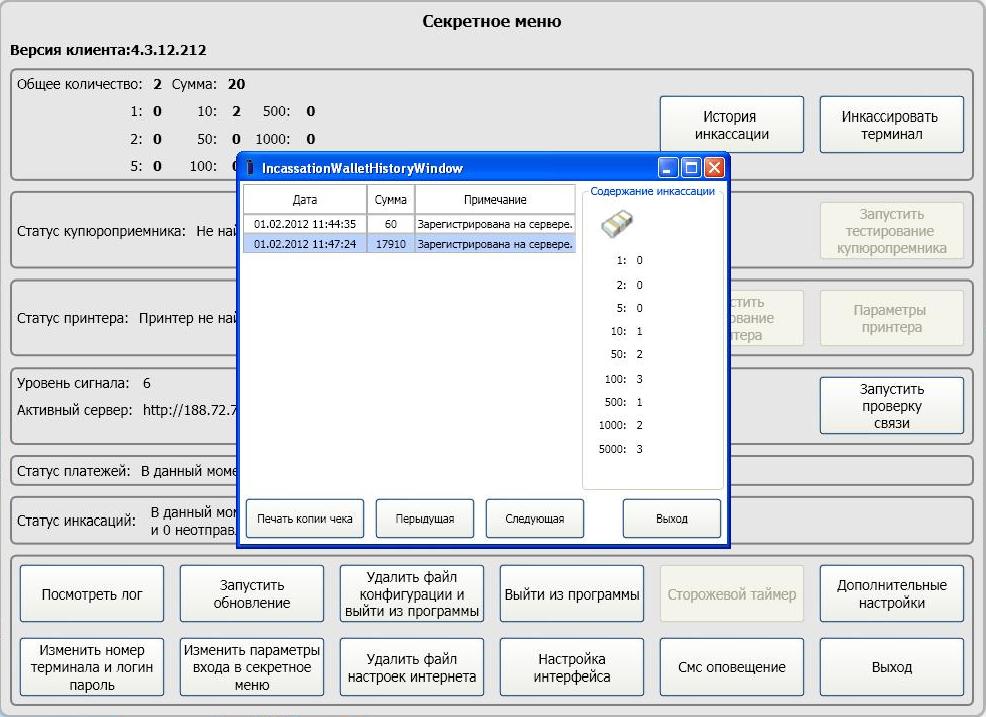Click the 'Содержание инкассации' group title

652,191
